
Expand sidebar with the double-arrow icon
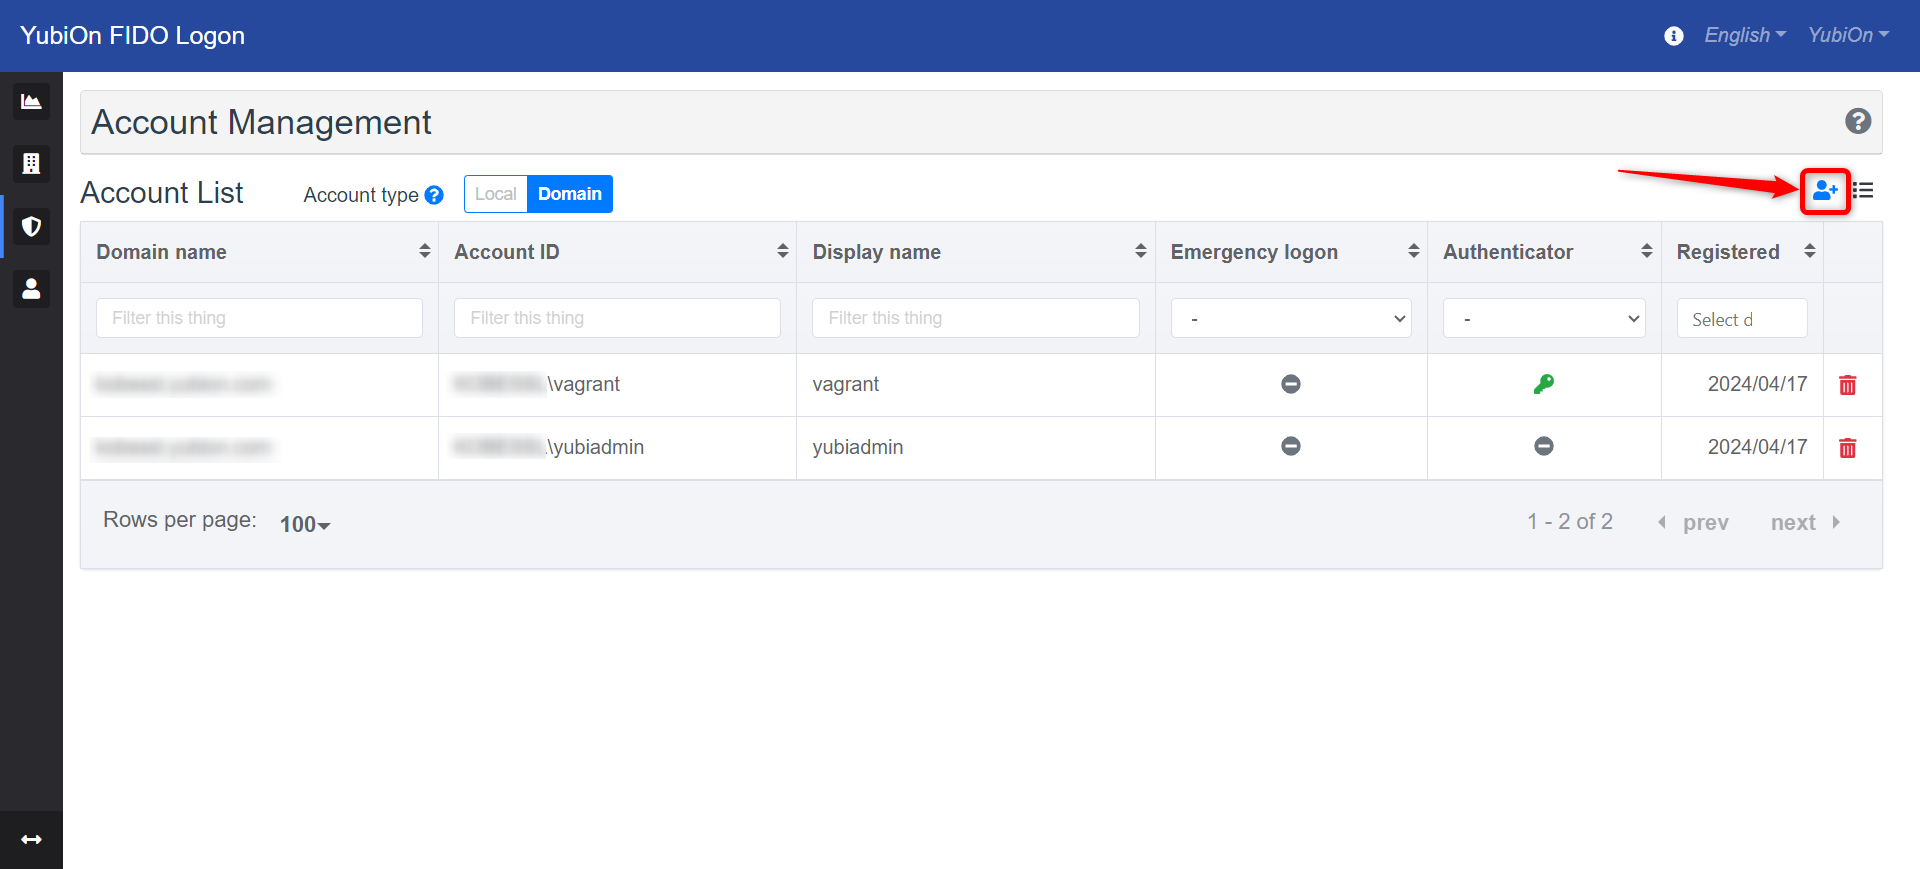tap(31, 839)
